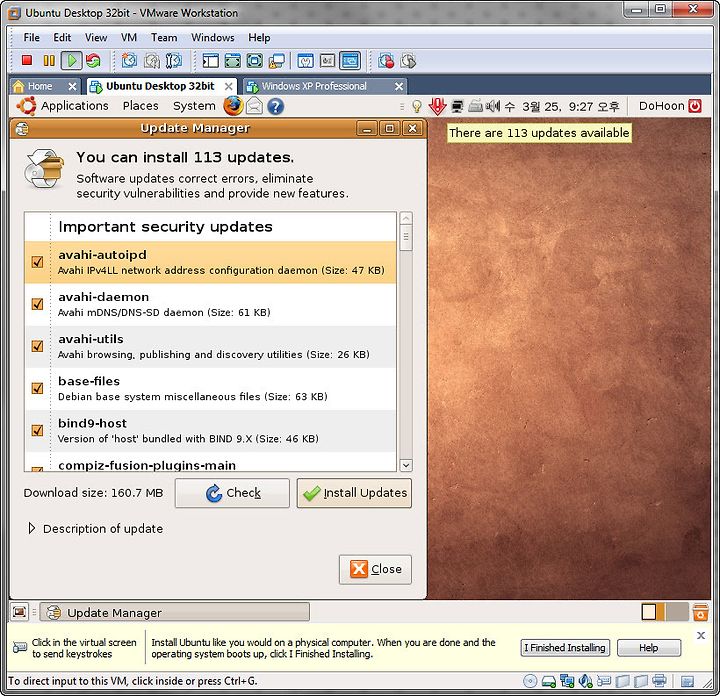Click the Check button
This screenshot has width=720, height=696.
[232, 493]
